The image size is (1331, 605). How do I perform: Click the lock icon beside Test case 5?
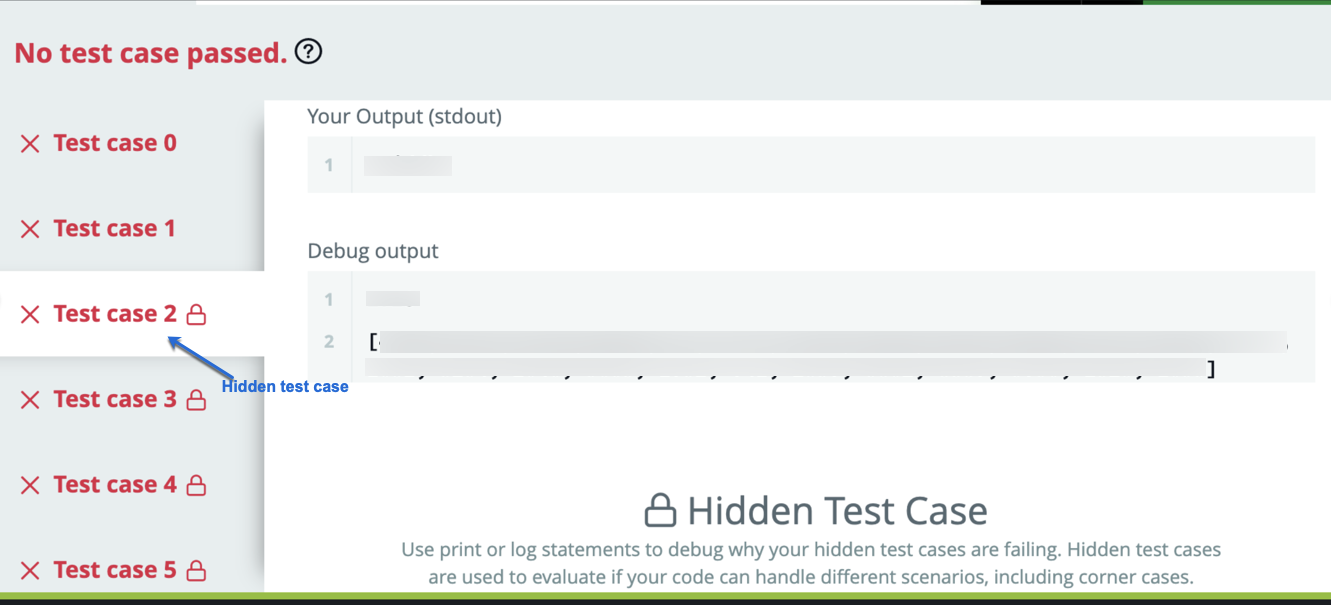tap(197, 570)
